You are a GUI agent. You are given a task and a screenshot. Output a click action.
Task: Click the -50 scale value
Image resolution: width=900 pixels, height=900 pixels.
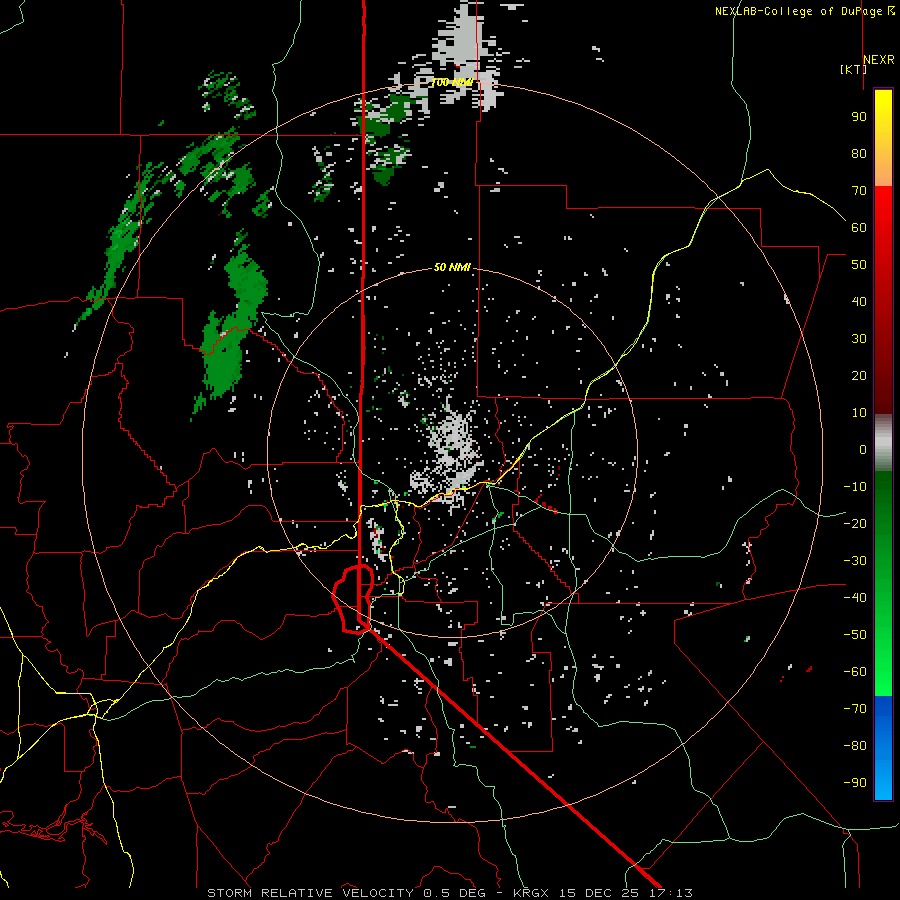(855, 635)
